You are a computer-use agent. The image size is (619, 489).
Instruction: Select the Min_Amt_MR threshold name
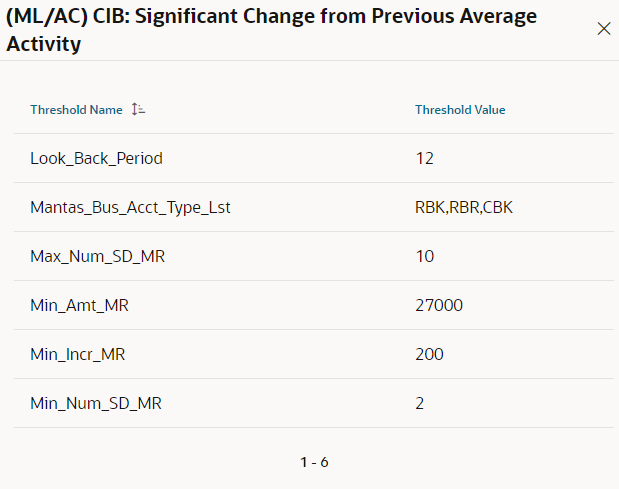[79, 305]
